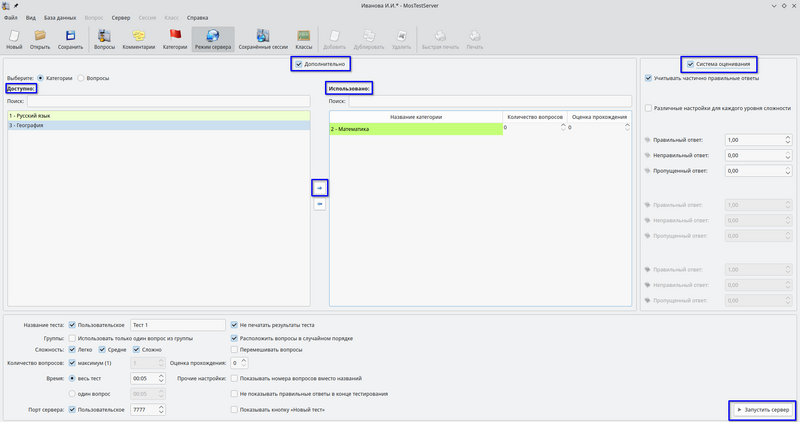Open Категории with the red flag icon

175,39
